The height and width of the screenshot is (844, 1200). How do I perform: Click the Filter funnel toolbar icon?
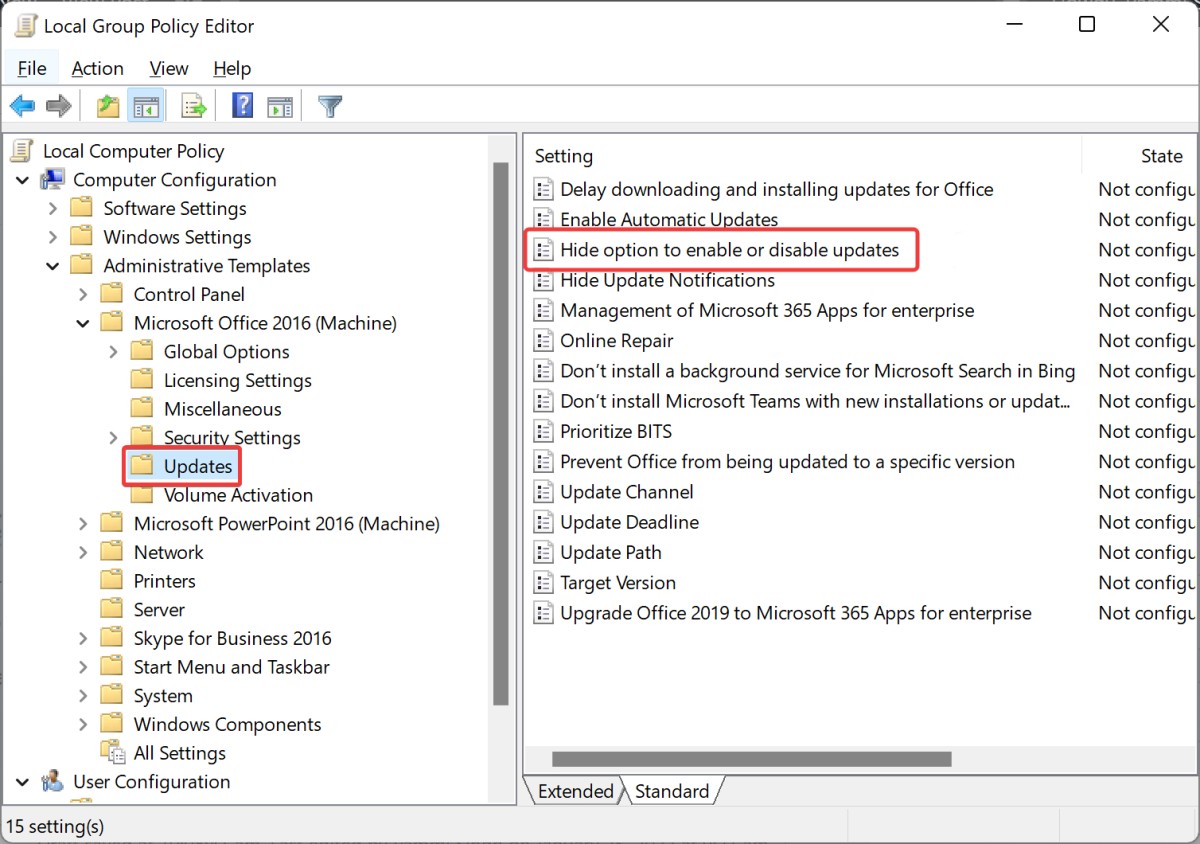coord(330,106)
